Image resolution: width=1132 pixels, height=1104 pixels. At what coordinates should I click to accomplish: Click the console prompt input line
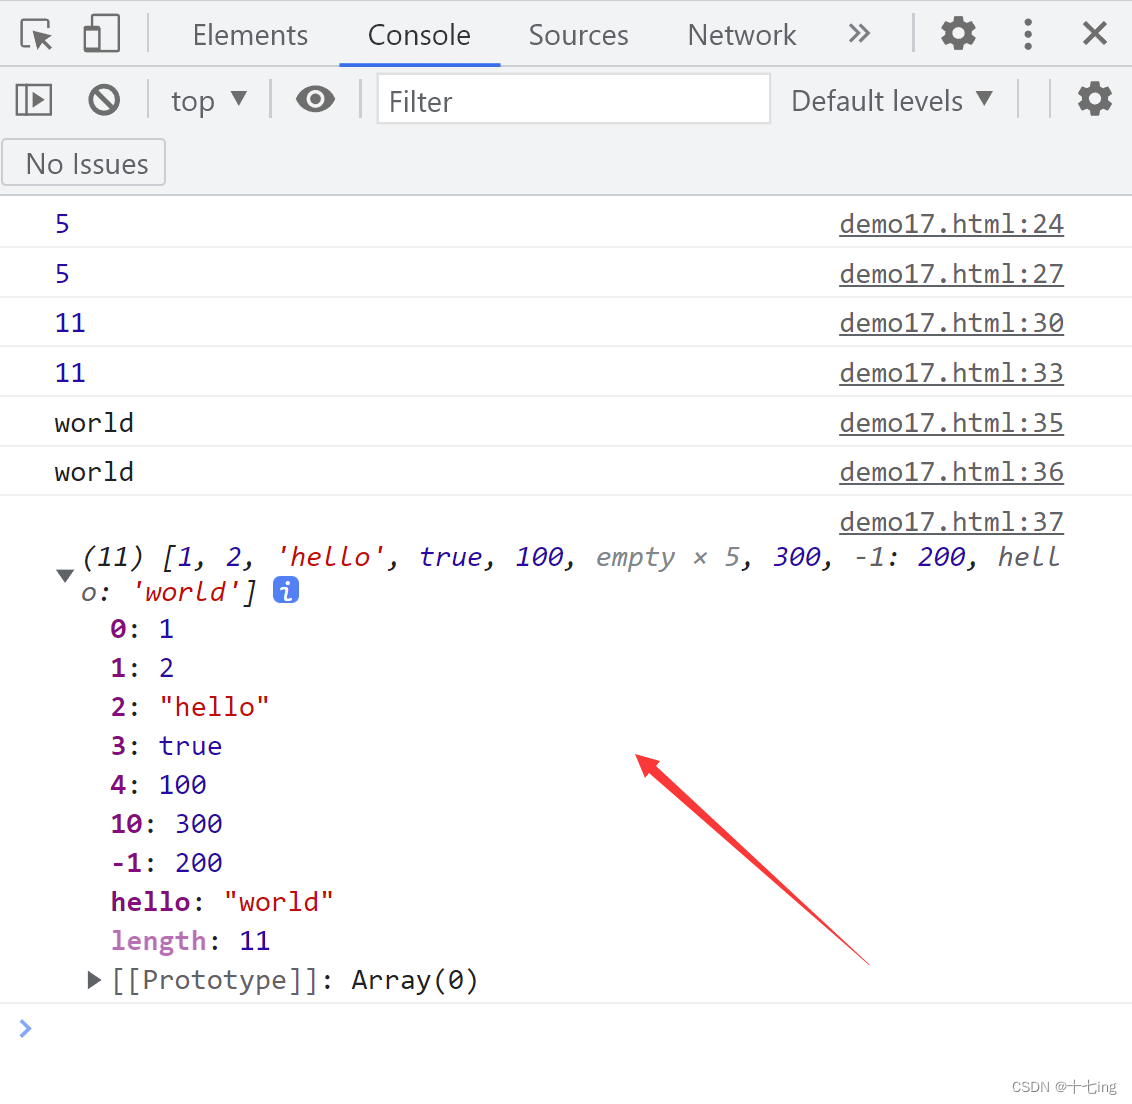[566, 1028]
